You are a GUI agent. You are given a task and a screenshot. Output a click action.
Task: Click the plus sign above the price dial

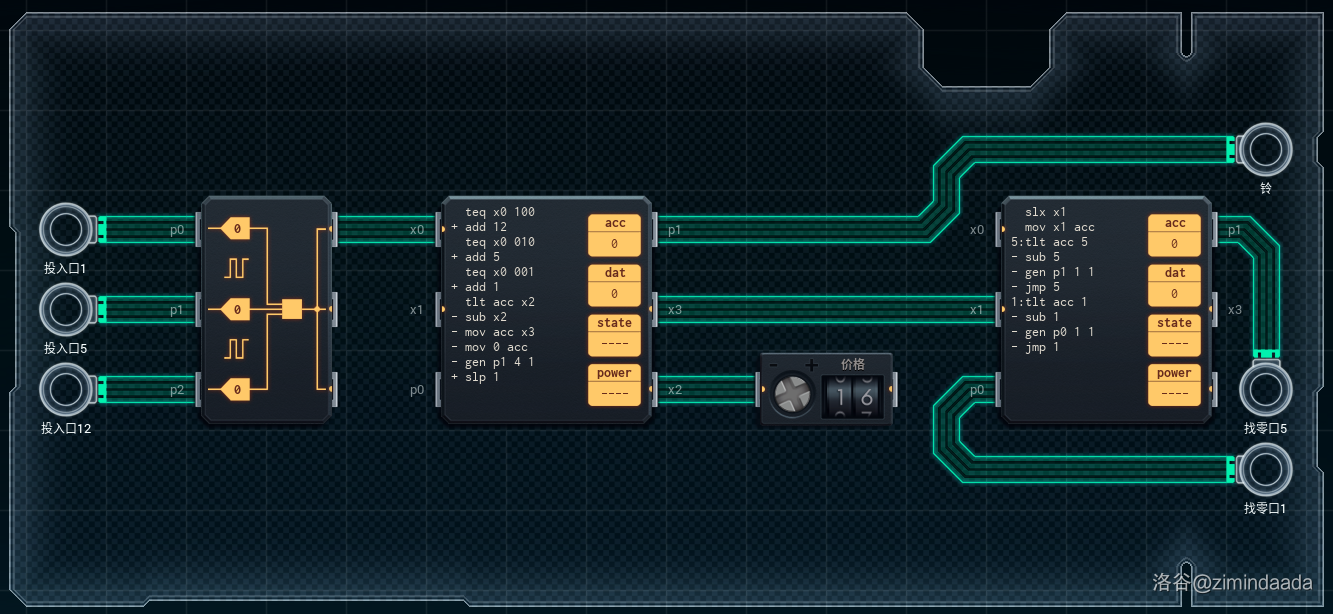click(812, 364)
